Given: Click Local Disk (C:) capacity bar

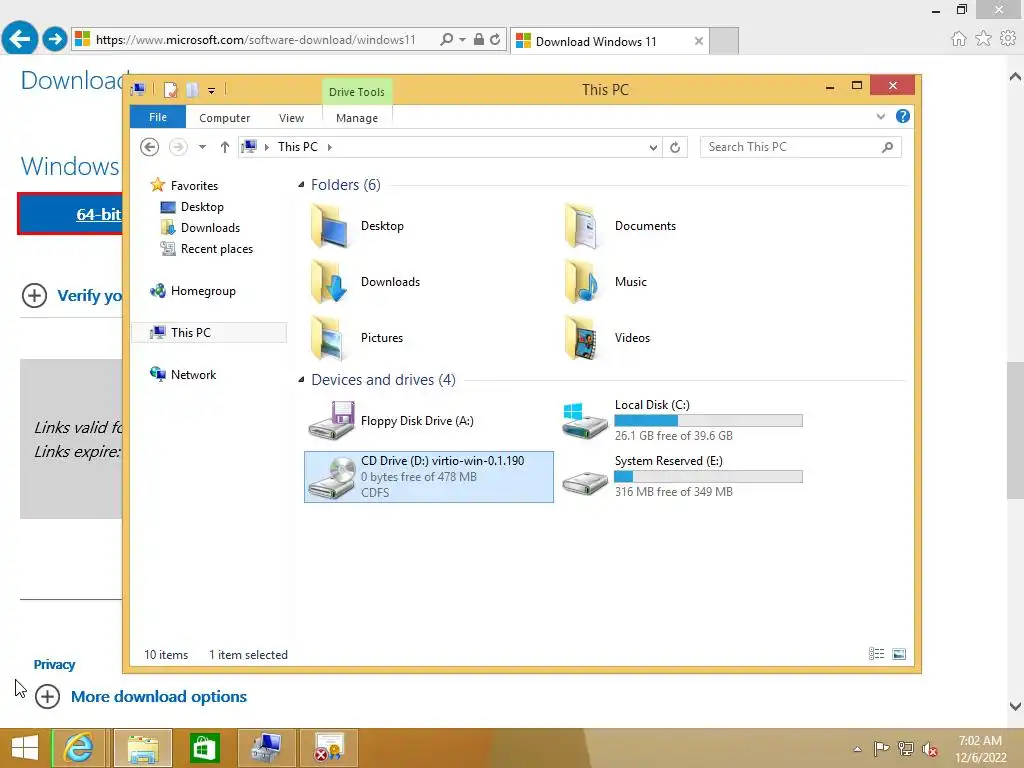Looking at the screenshot, I should pyautogui.click(x=709, y=421).
